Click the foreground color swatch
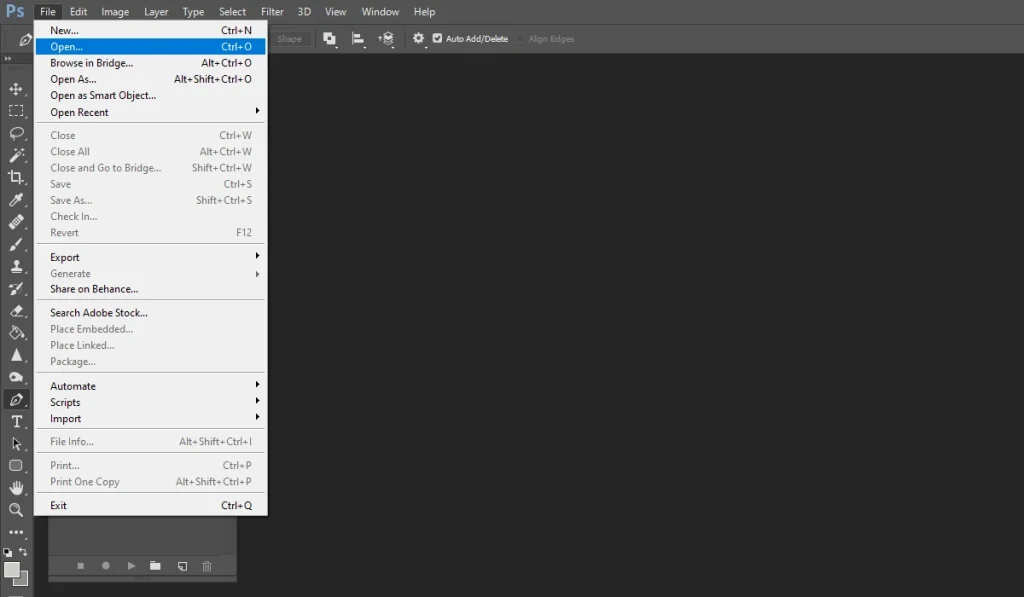This screenshot has height=597, width=1024. tap(11, 570)
